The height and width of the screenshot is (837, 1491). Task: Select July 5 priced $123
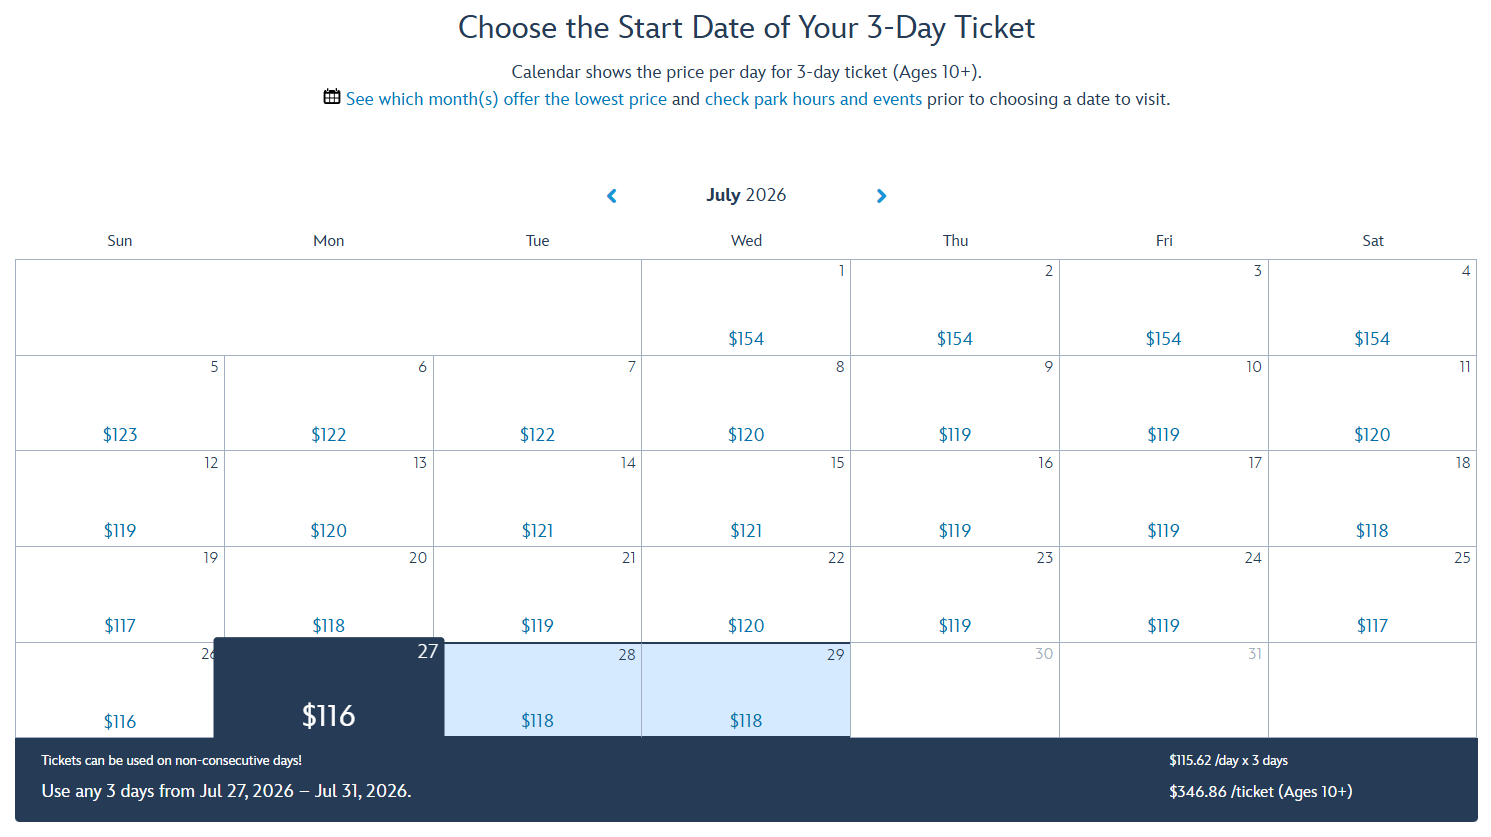click(120, 403)
